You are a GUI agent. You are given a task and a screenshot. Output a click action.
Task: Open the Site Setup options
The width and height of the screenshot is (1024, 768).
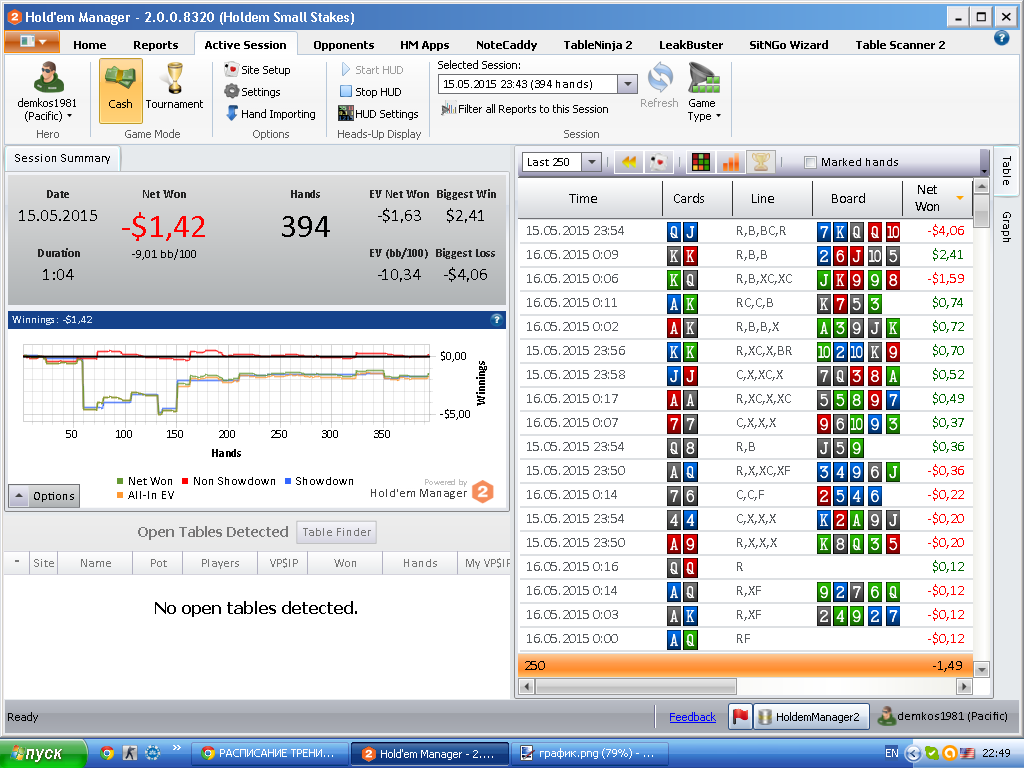pos(257,70)
